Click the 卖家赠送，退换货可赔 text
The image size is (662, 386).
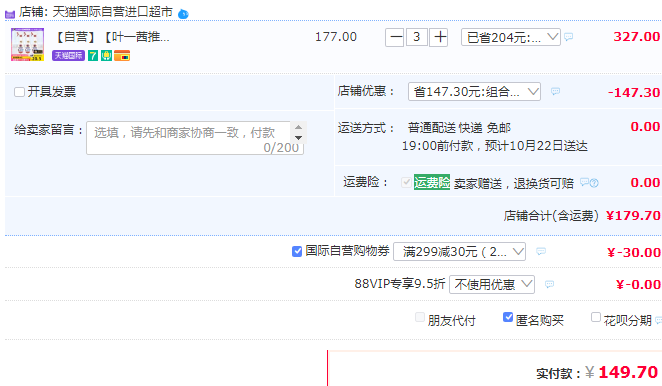514,183
